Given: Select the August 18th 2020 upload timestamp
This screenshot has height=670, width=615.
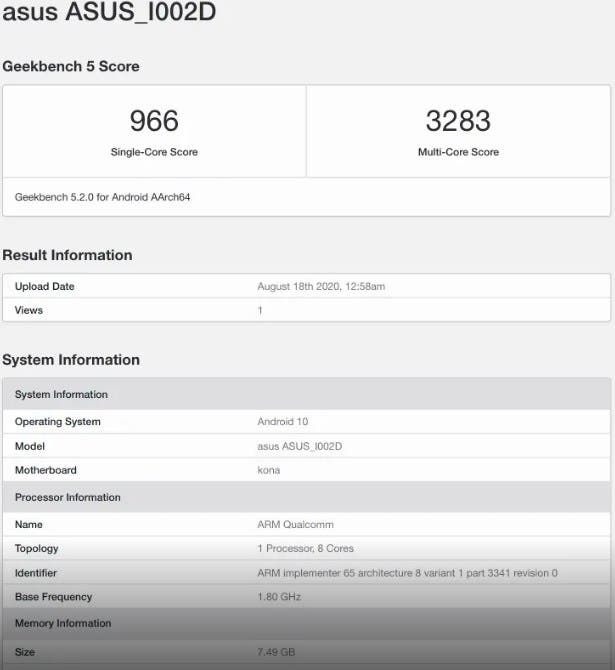Looking at the screenshot, I should pos(321,287).
